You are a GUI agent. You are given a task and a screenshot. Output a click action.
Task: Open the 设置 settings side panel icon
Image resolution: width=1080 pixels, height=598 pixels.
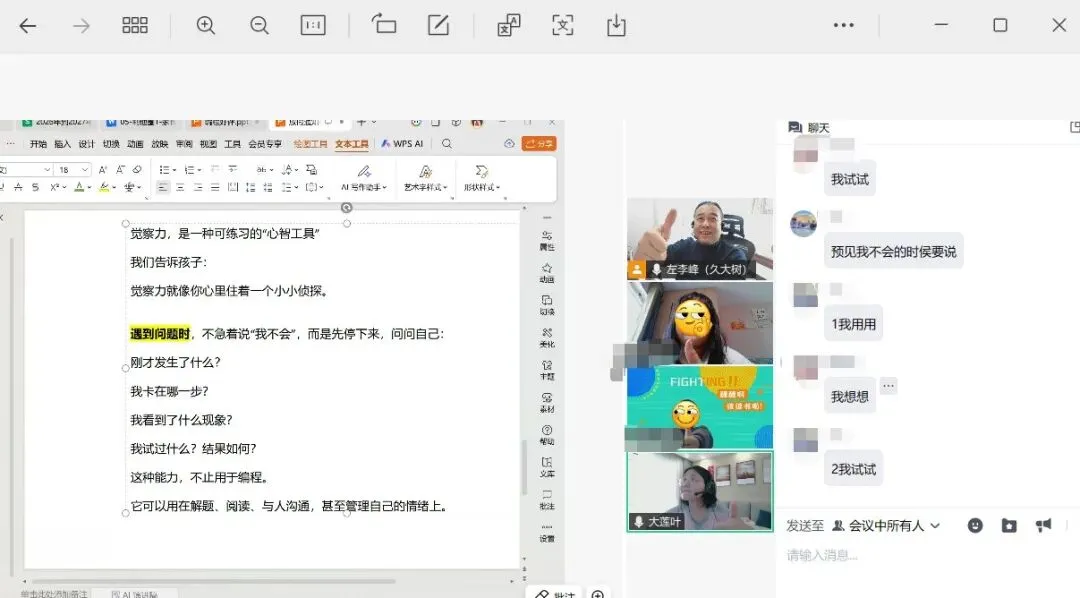click(547, 532)
